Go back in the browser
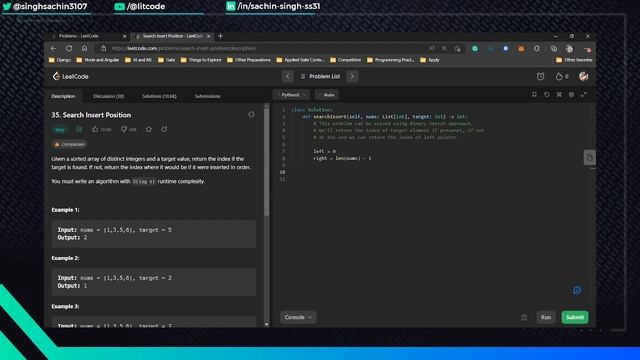The height and width of the screenshot is (360, 640). (x=54, y=48)
